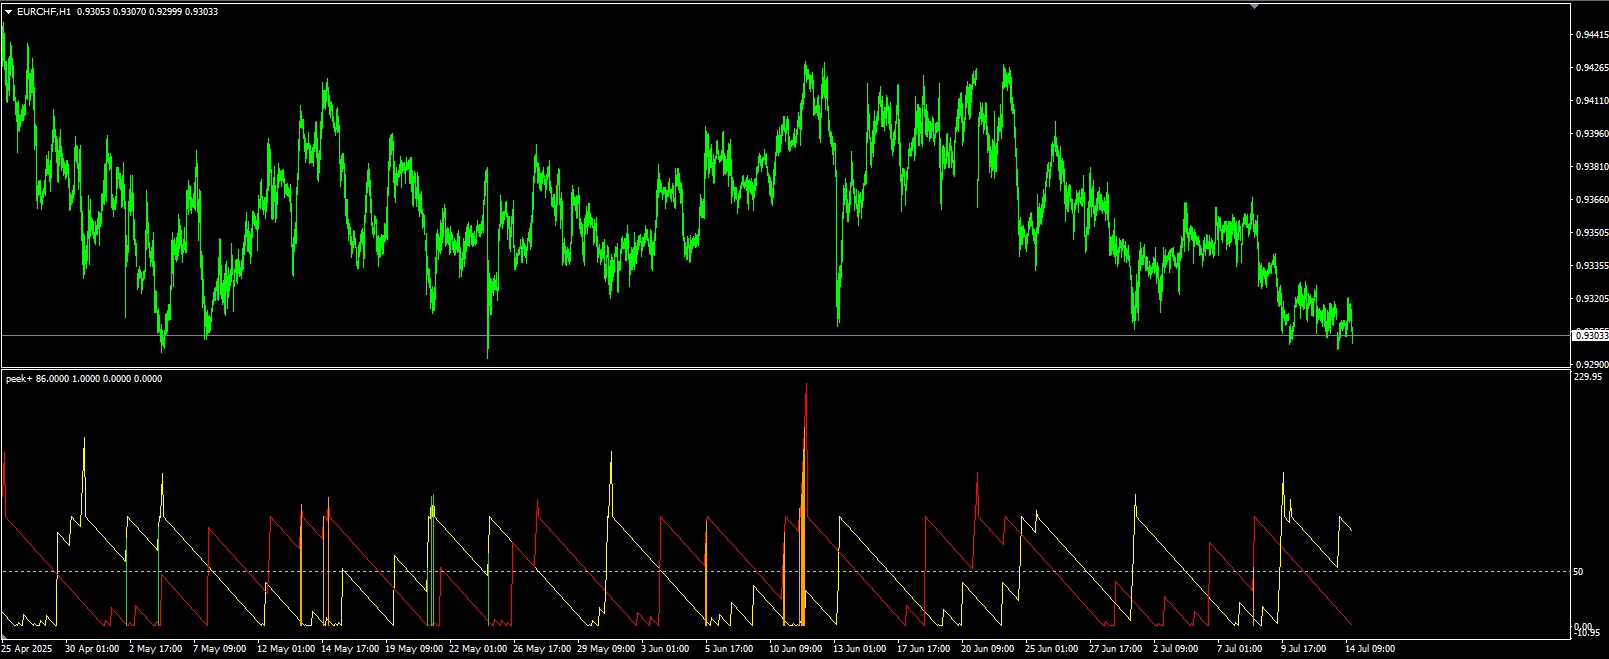
Task: Click the 10 Jun 09:00 time label
Action: click(796, 649)
